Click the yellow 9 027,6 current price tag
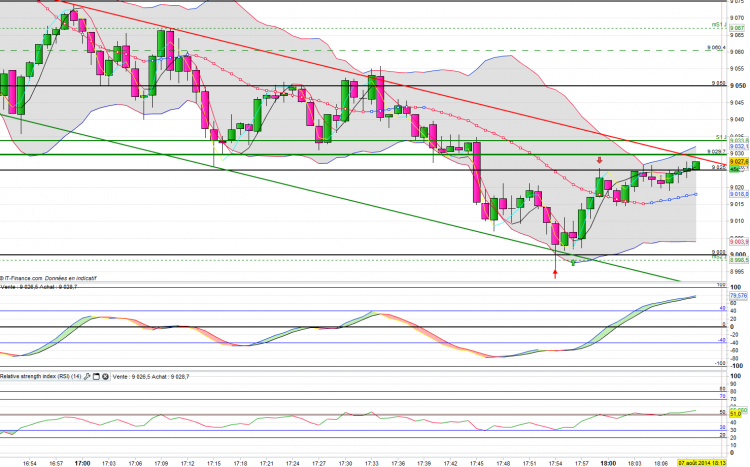Screen dimensions: 750x467 (x=739, y=162)
